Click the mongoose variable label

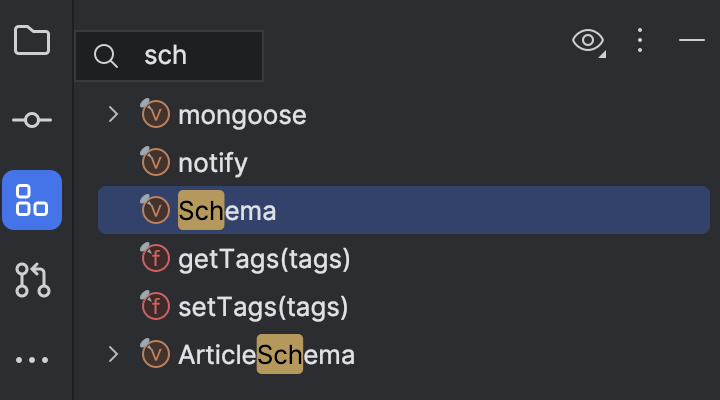pos(242,115)
